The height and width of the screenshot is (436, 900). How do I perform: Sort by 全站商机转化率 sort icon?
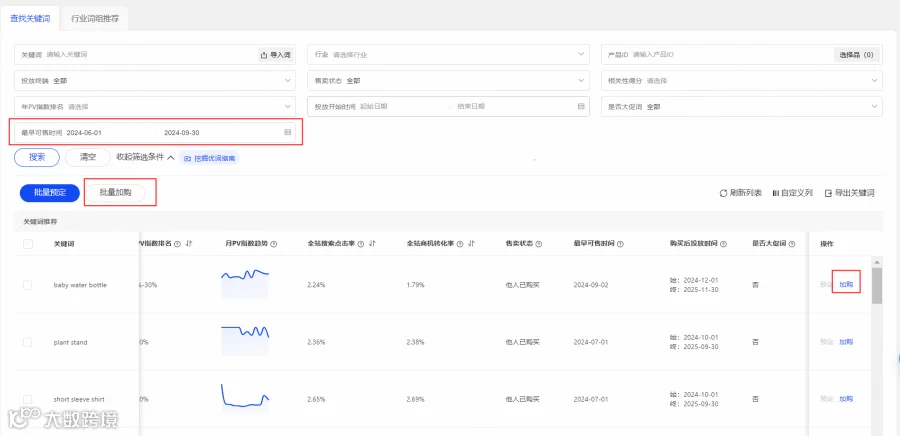click(472, 244)
